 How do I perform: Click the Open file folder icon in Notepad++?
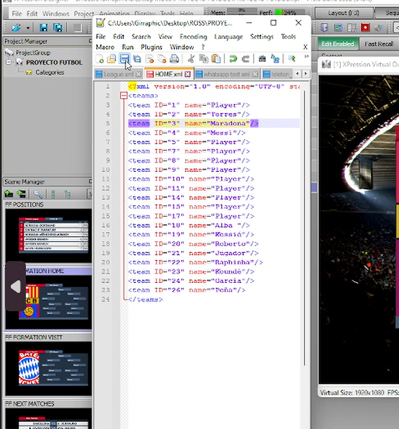111,59
